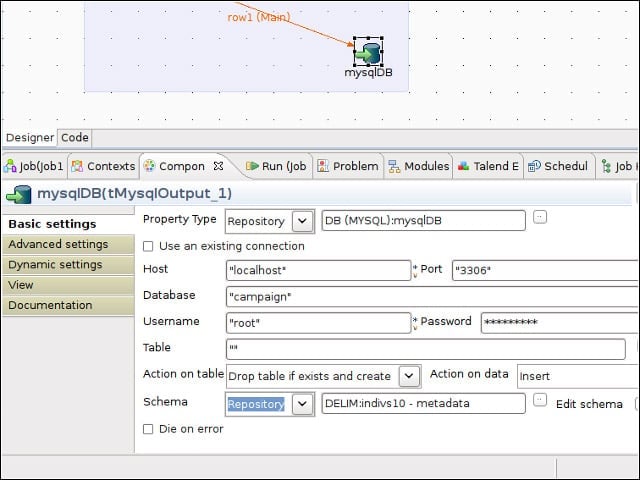Click the Problems tab icon
The image size is (640, 480).
click(x=323, y=166)
